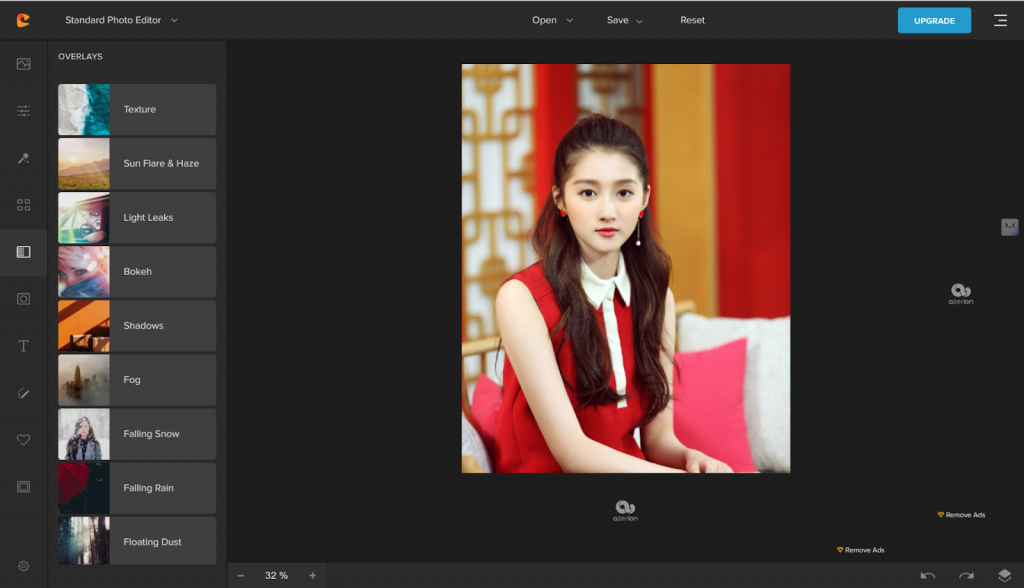
Task: Click the blue UPGRADE button
Action: pos(934,21)
